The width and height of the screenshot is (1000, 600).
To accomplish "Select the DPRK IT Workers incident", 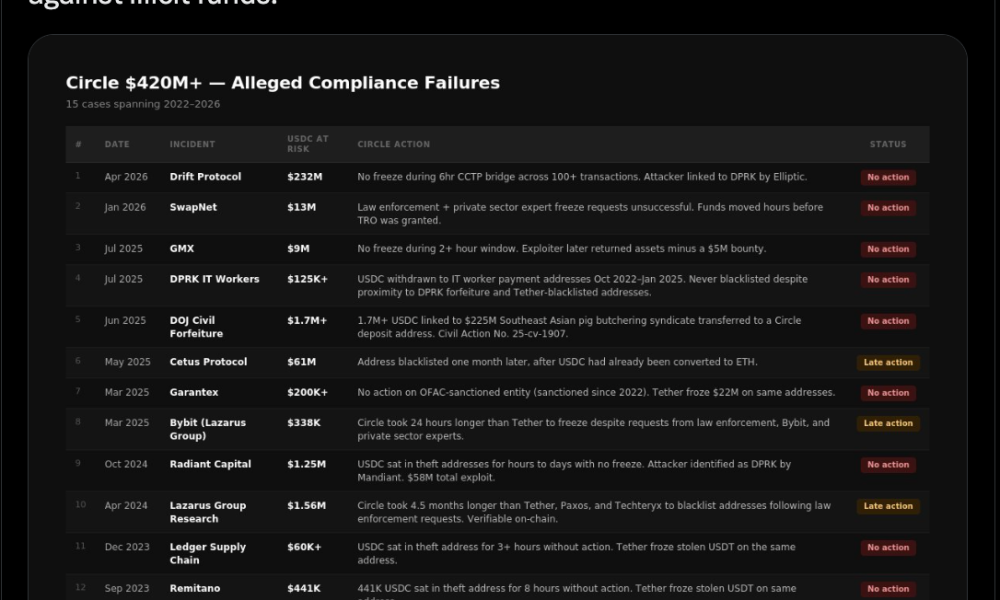I will (214, 279).
